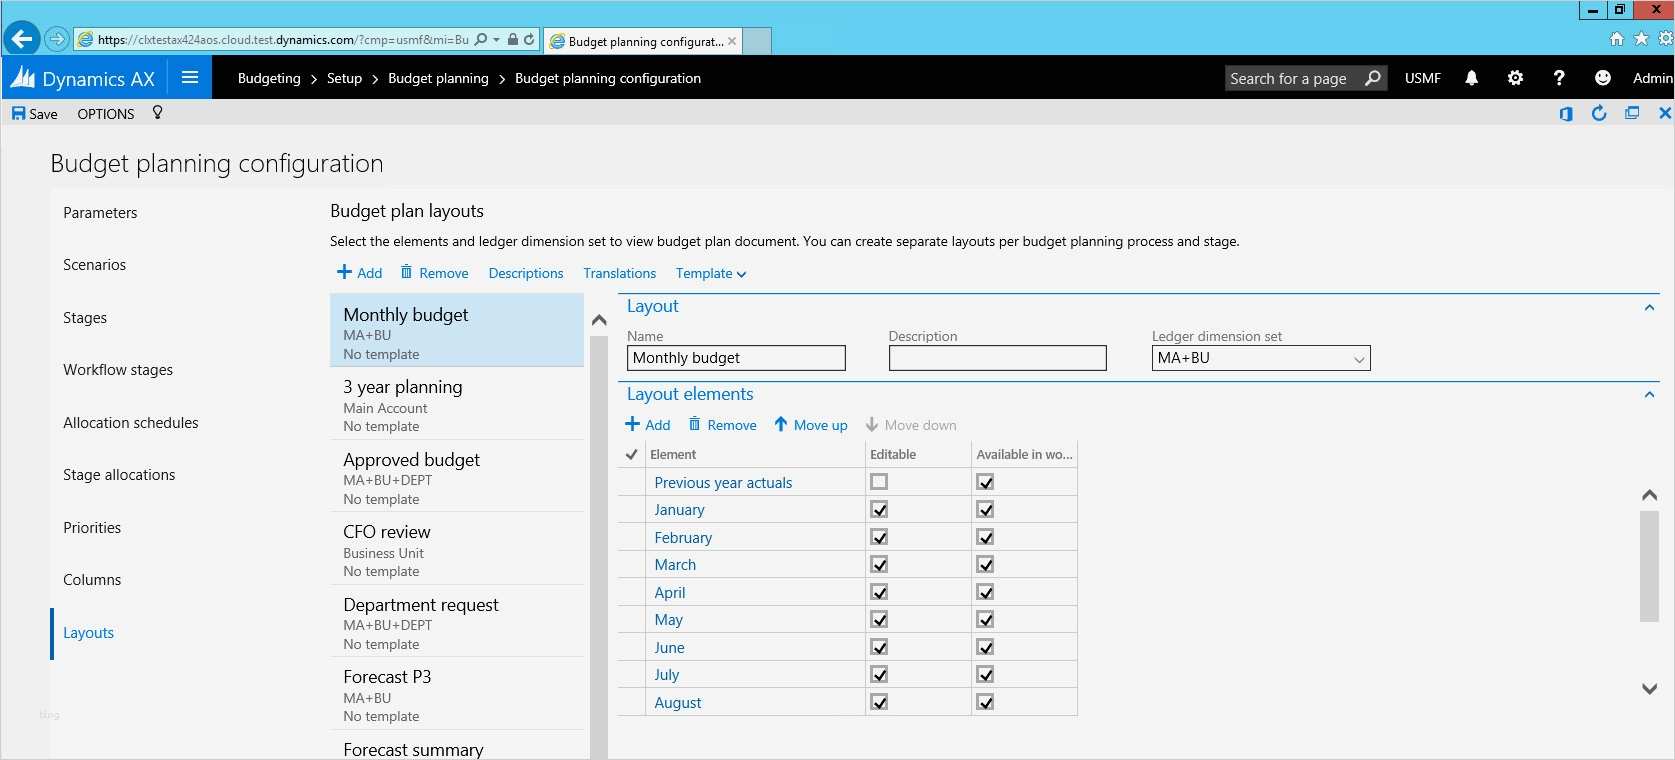Viewport: 1675px width, 760px height.
Task: Open the Template dropdown menu
Action: click(711, 273)
